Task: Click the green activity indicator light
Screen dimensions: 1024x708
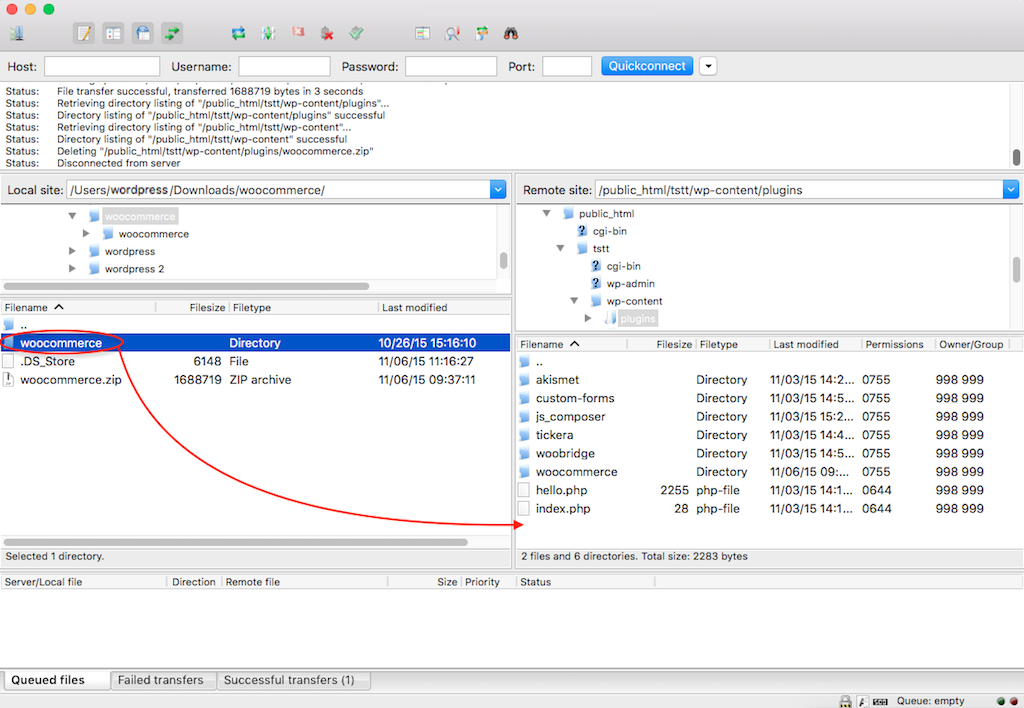Action: [1000, 701]
